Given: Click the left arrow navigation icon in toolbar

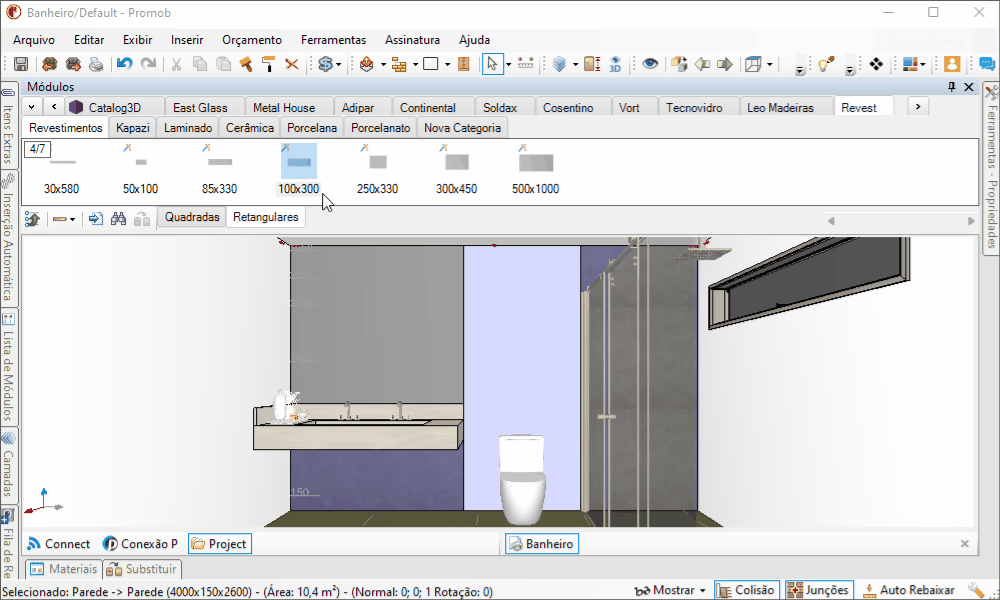Looking at the screenshot, I should [x=702, y=64].
